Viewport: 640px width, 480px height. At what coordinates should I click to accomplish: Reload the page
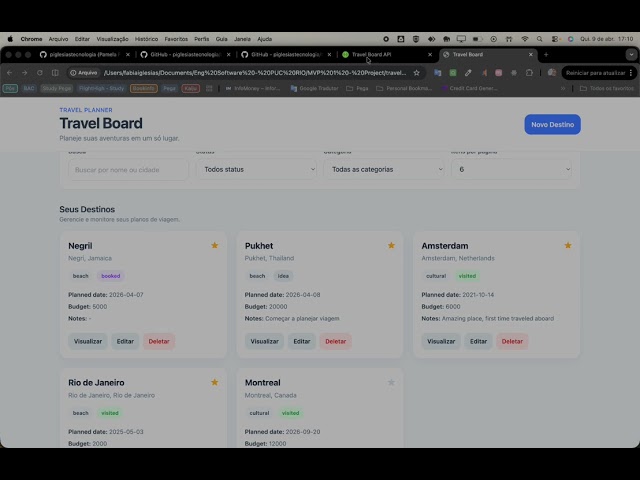tap(40, 73)
